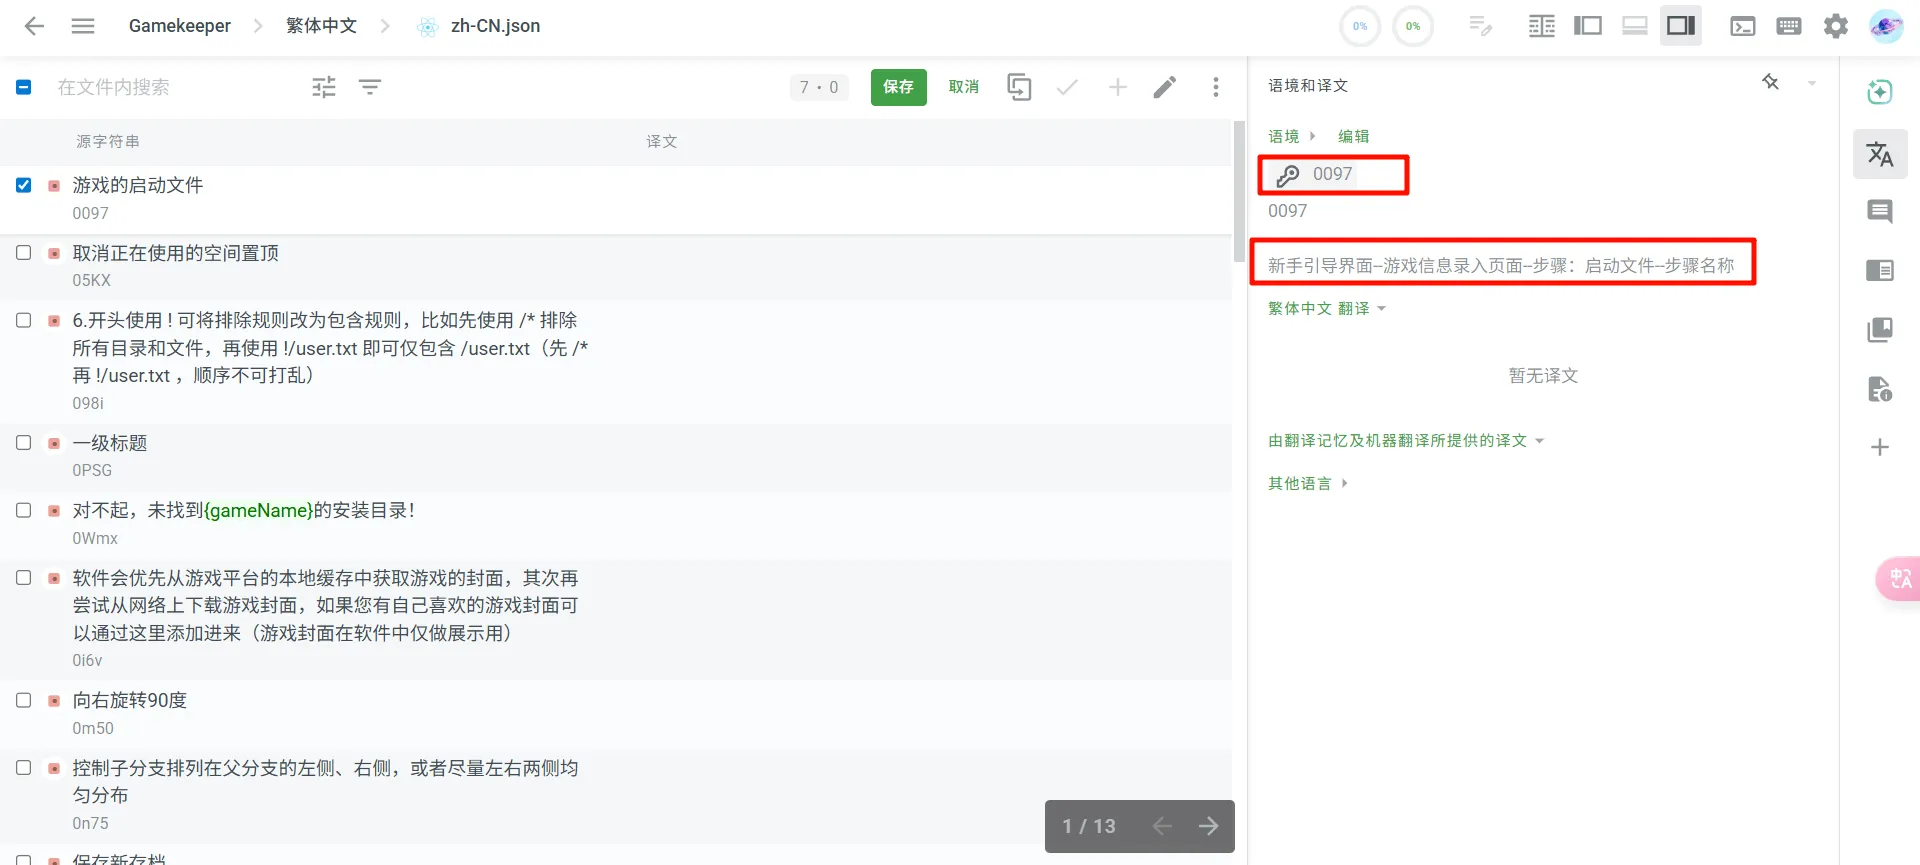This screenshot has height=865, width=1920.
Task: Click the green 保存 save button
Action: pos(898,87)
